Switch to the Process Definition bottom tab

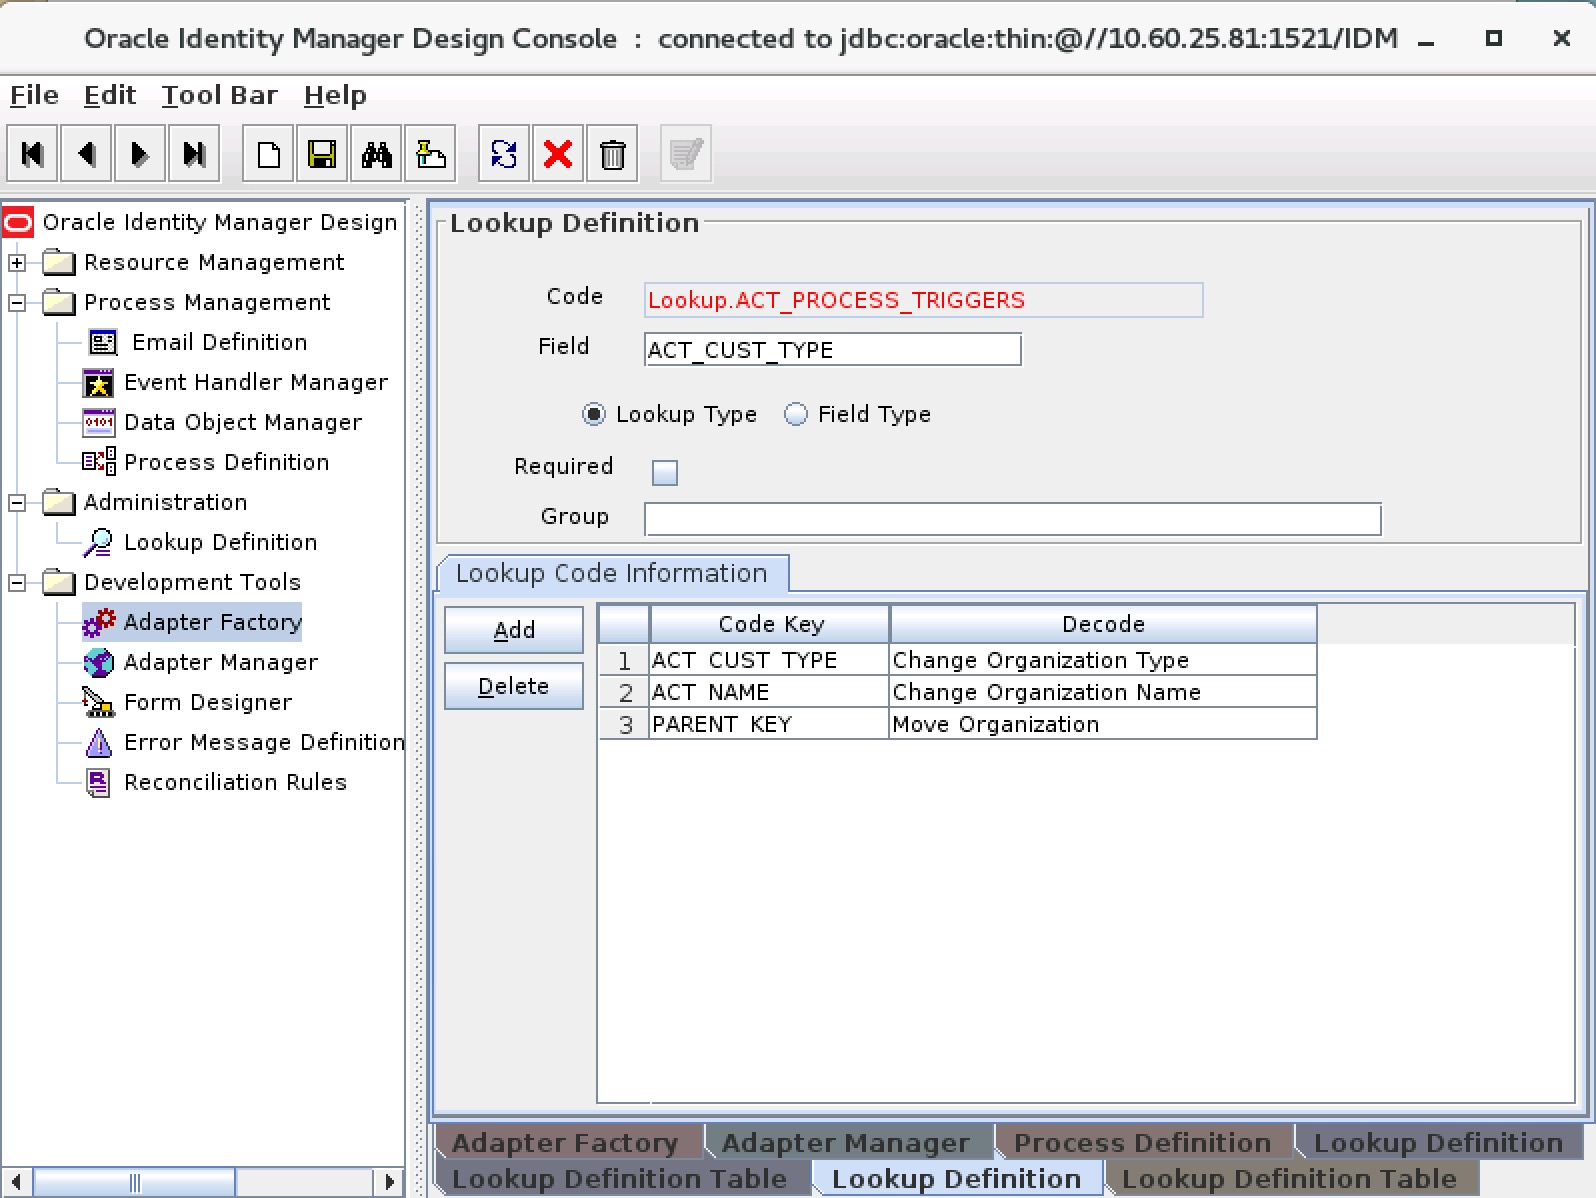pos(1142,1142)
